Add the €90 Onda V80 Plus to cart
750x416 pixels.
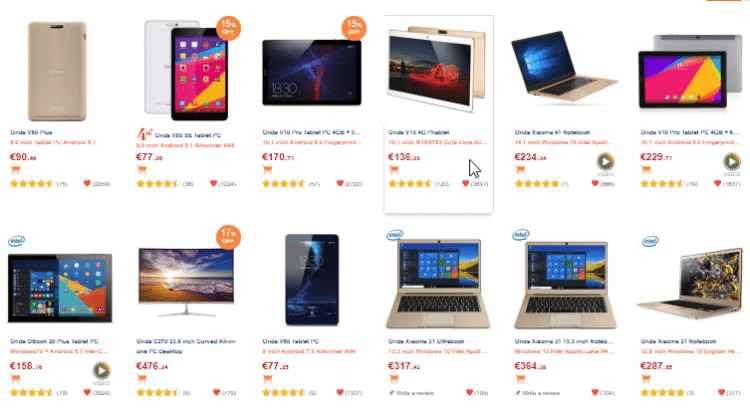pyautogui.click(x=15, y=170)
